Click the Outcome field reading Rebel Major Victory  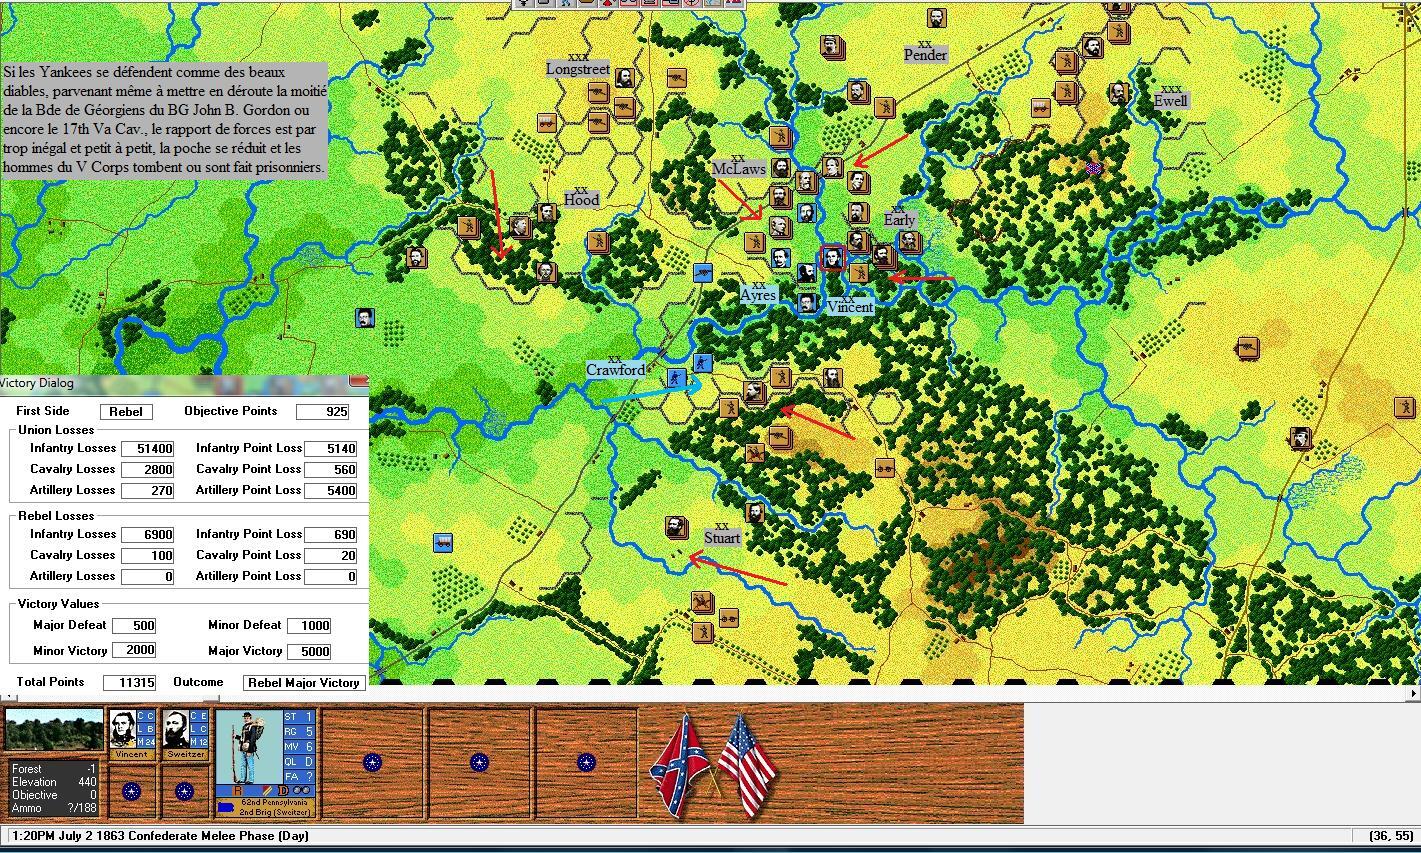304,683
